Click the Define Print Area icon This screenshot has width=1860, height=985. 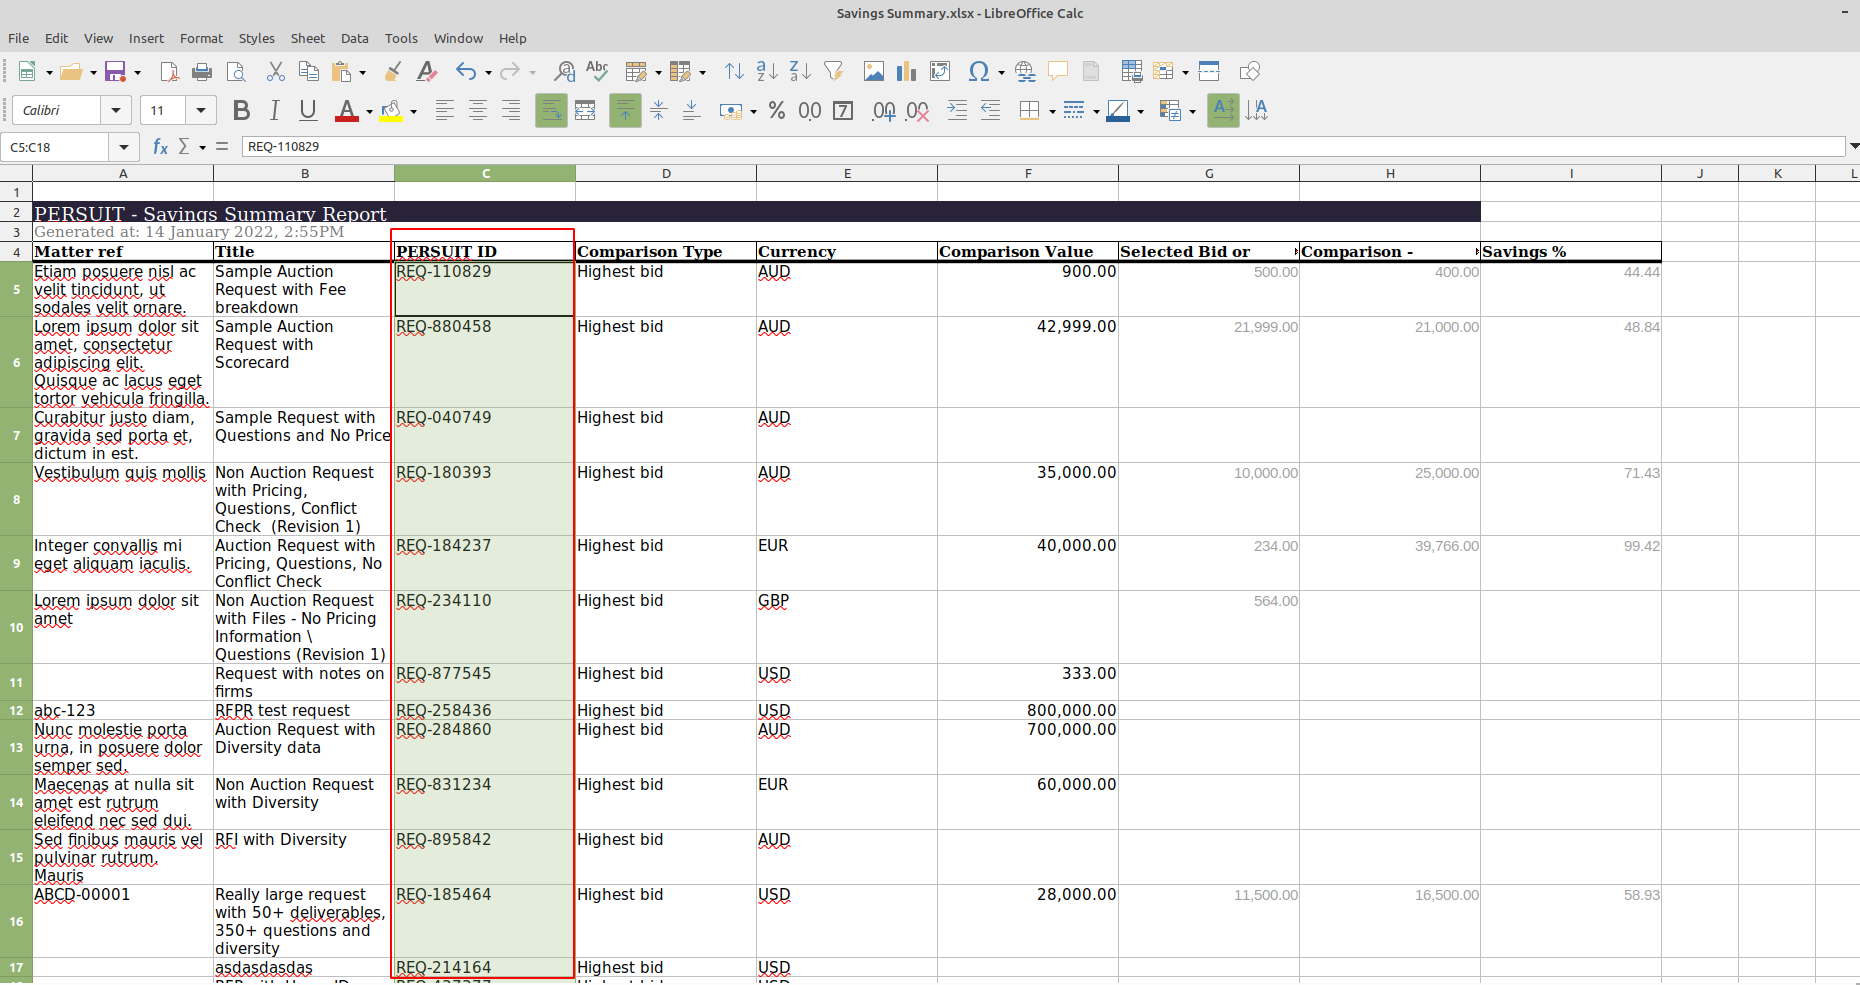(x=1131, y=72)
